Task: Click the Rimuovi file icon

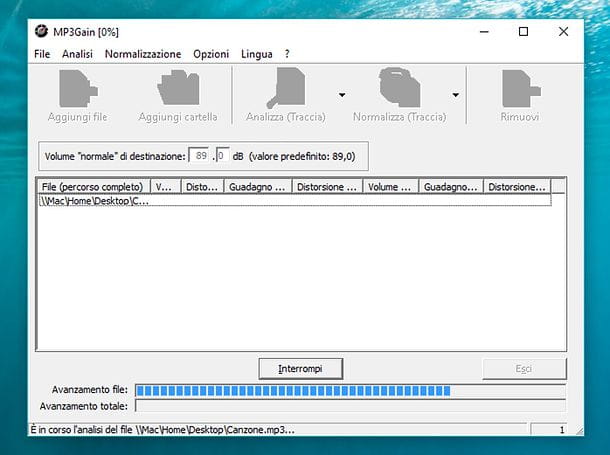Action: 521,89
